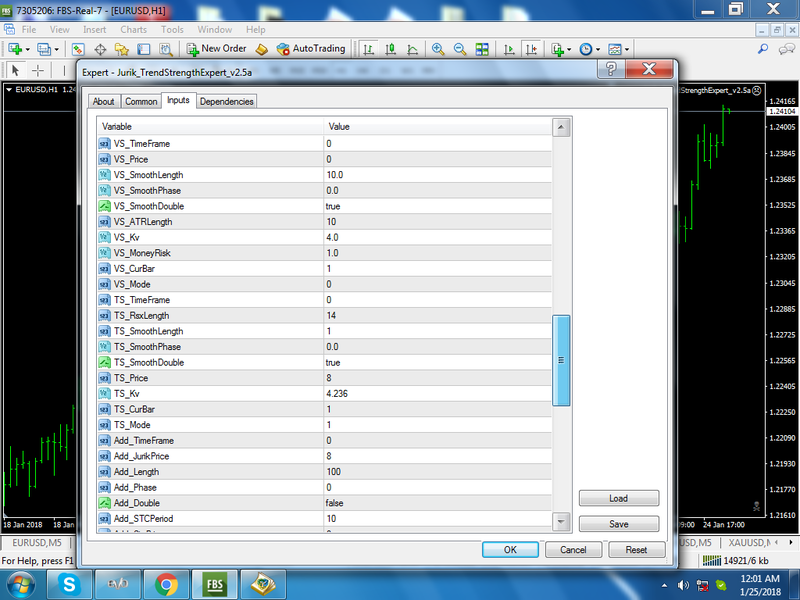This screenshot has width=800, height=600.
Task: Switch to the XAUUSD chart tab
Action: pos(749,542)
